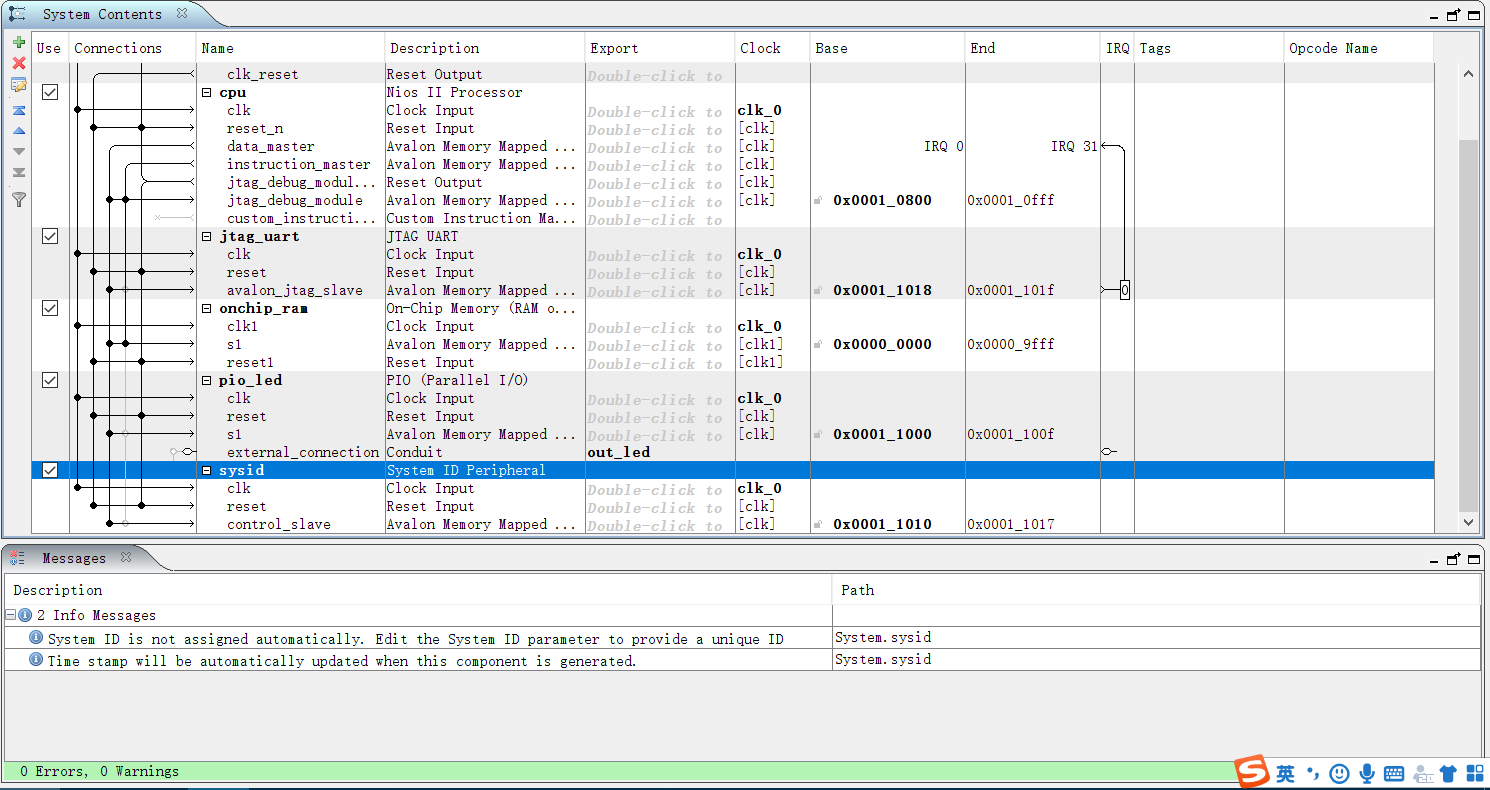Click the move to top arrow icon
1490x790 pixels.
pos(18,110)
